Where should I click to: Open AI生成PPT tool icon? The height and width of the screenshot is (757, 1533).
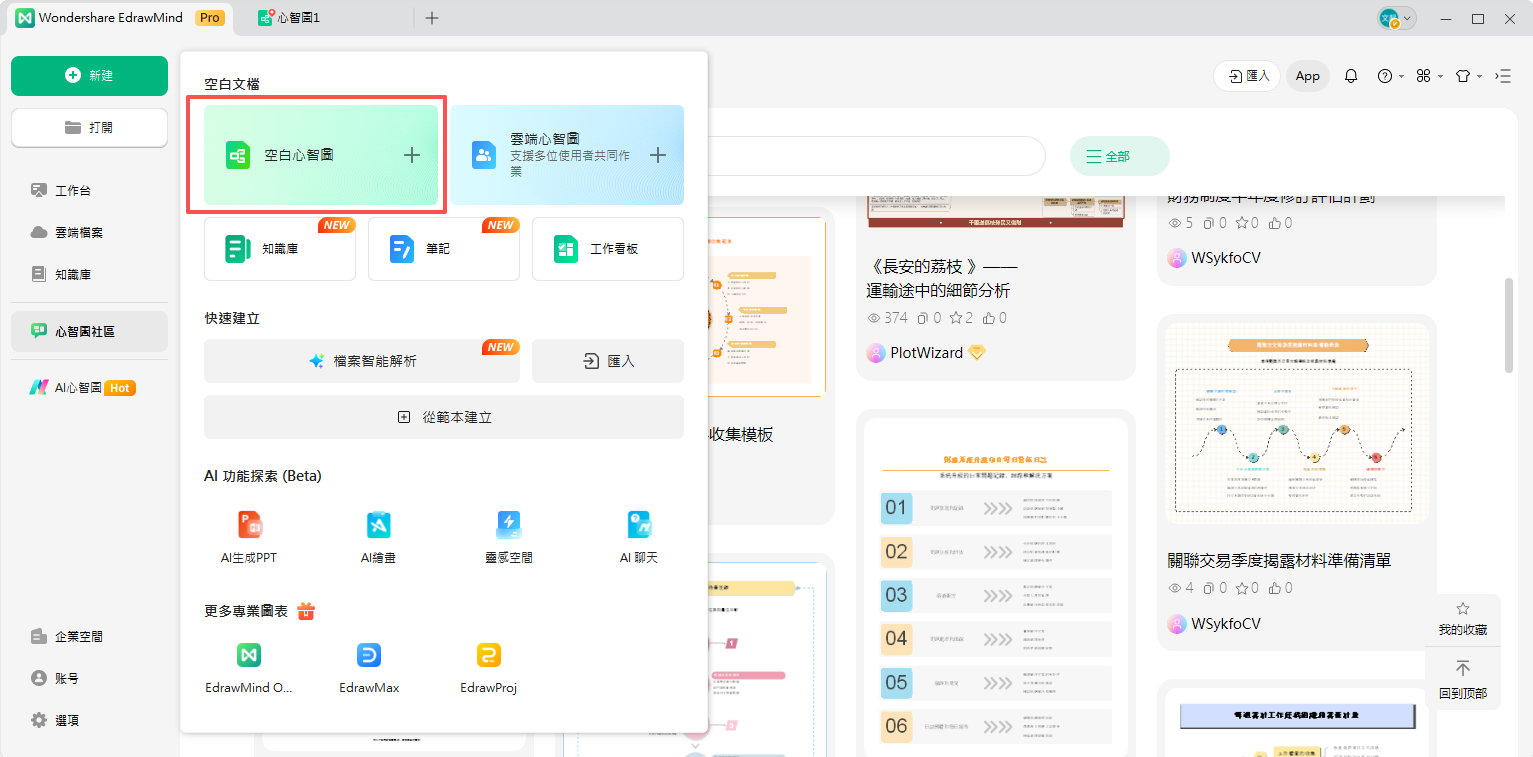[x=249, y=525]
